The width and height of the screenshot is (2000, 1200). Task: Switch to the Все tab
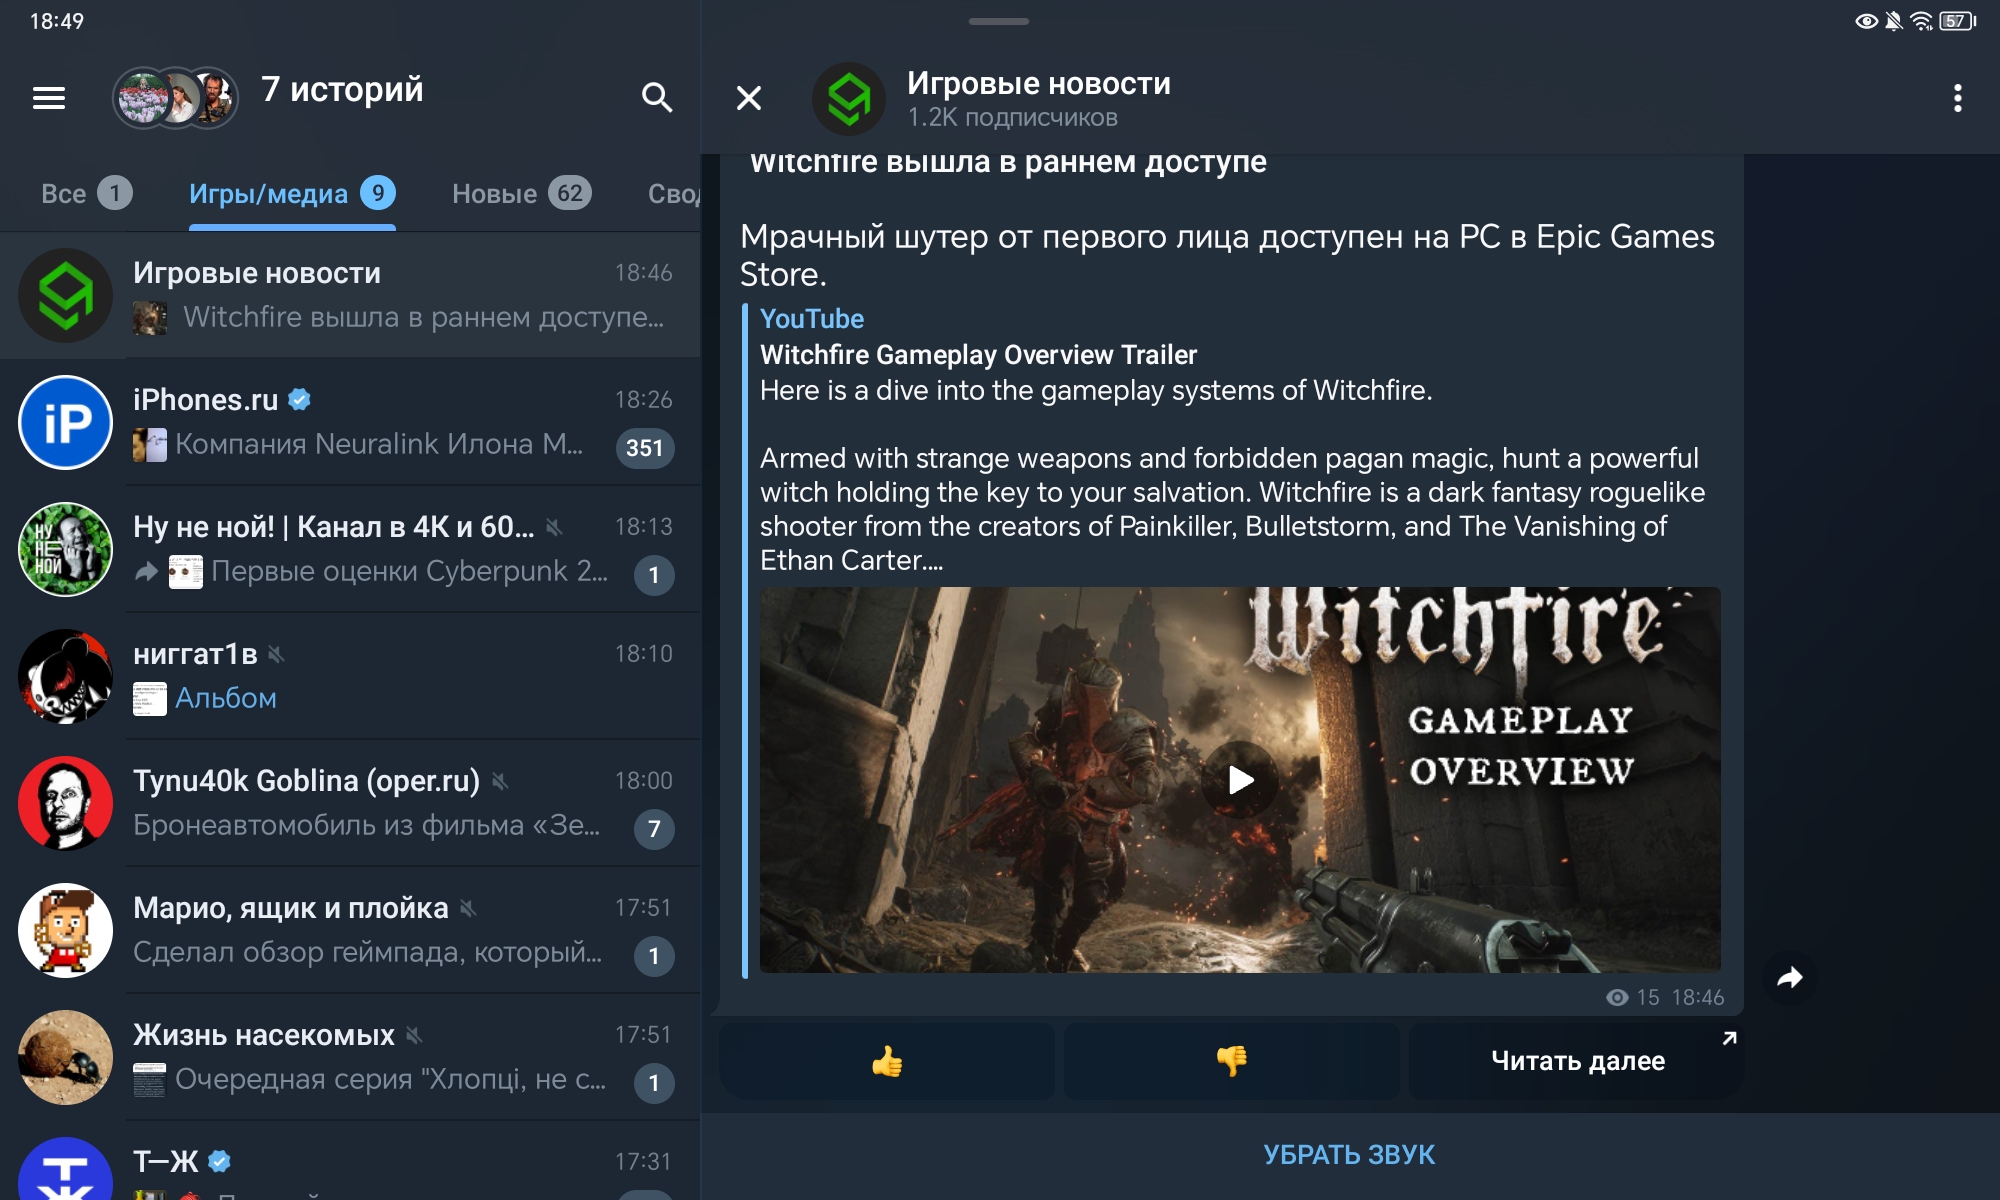[x=86, y=193]
